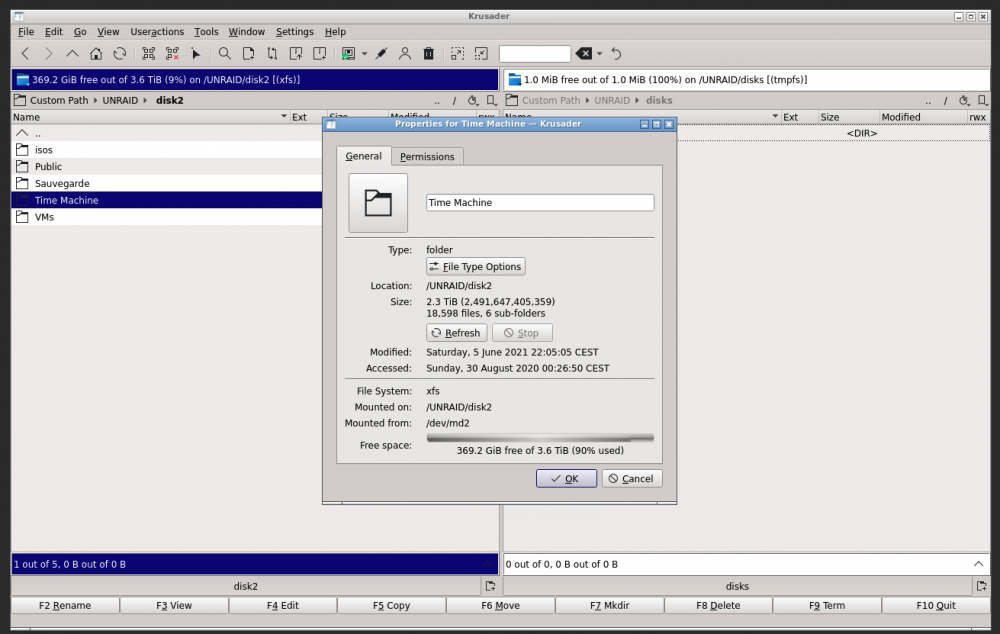Image resolution: width=1000 pixels, height=634 pixels.
Task: Switch to the Permissions tab
Action: tap(427, 157)
